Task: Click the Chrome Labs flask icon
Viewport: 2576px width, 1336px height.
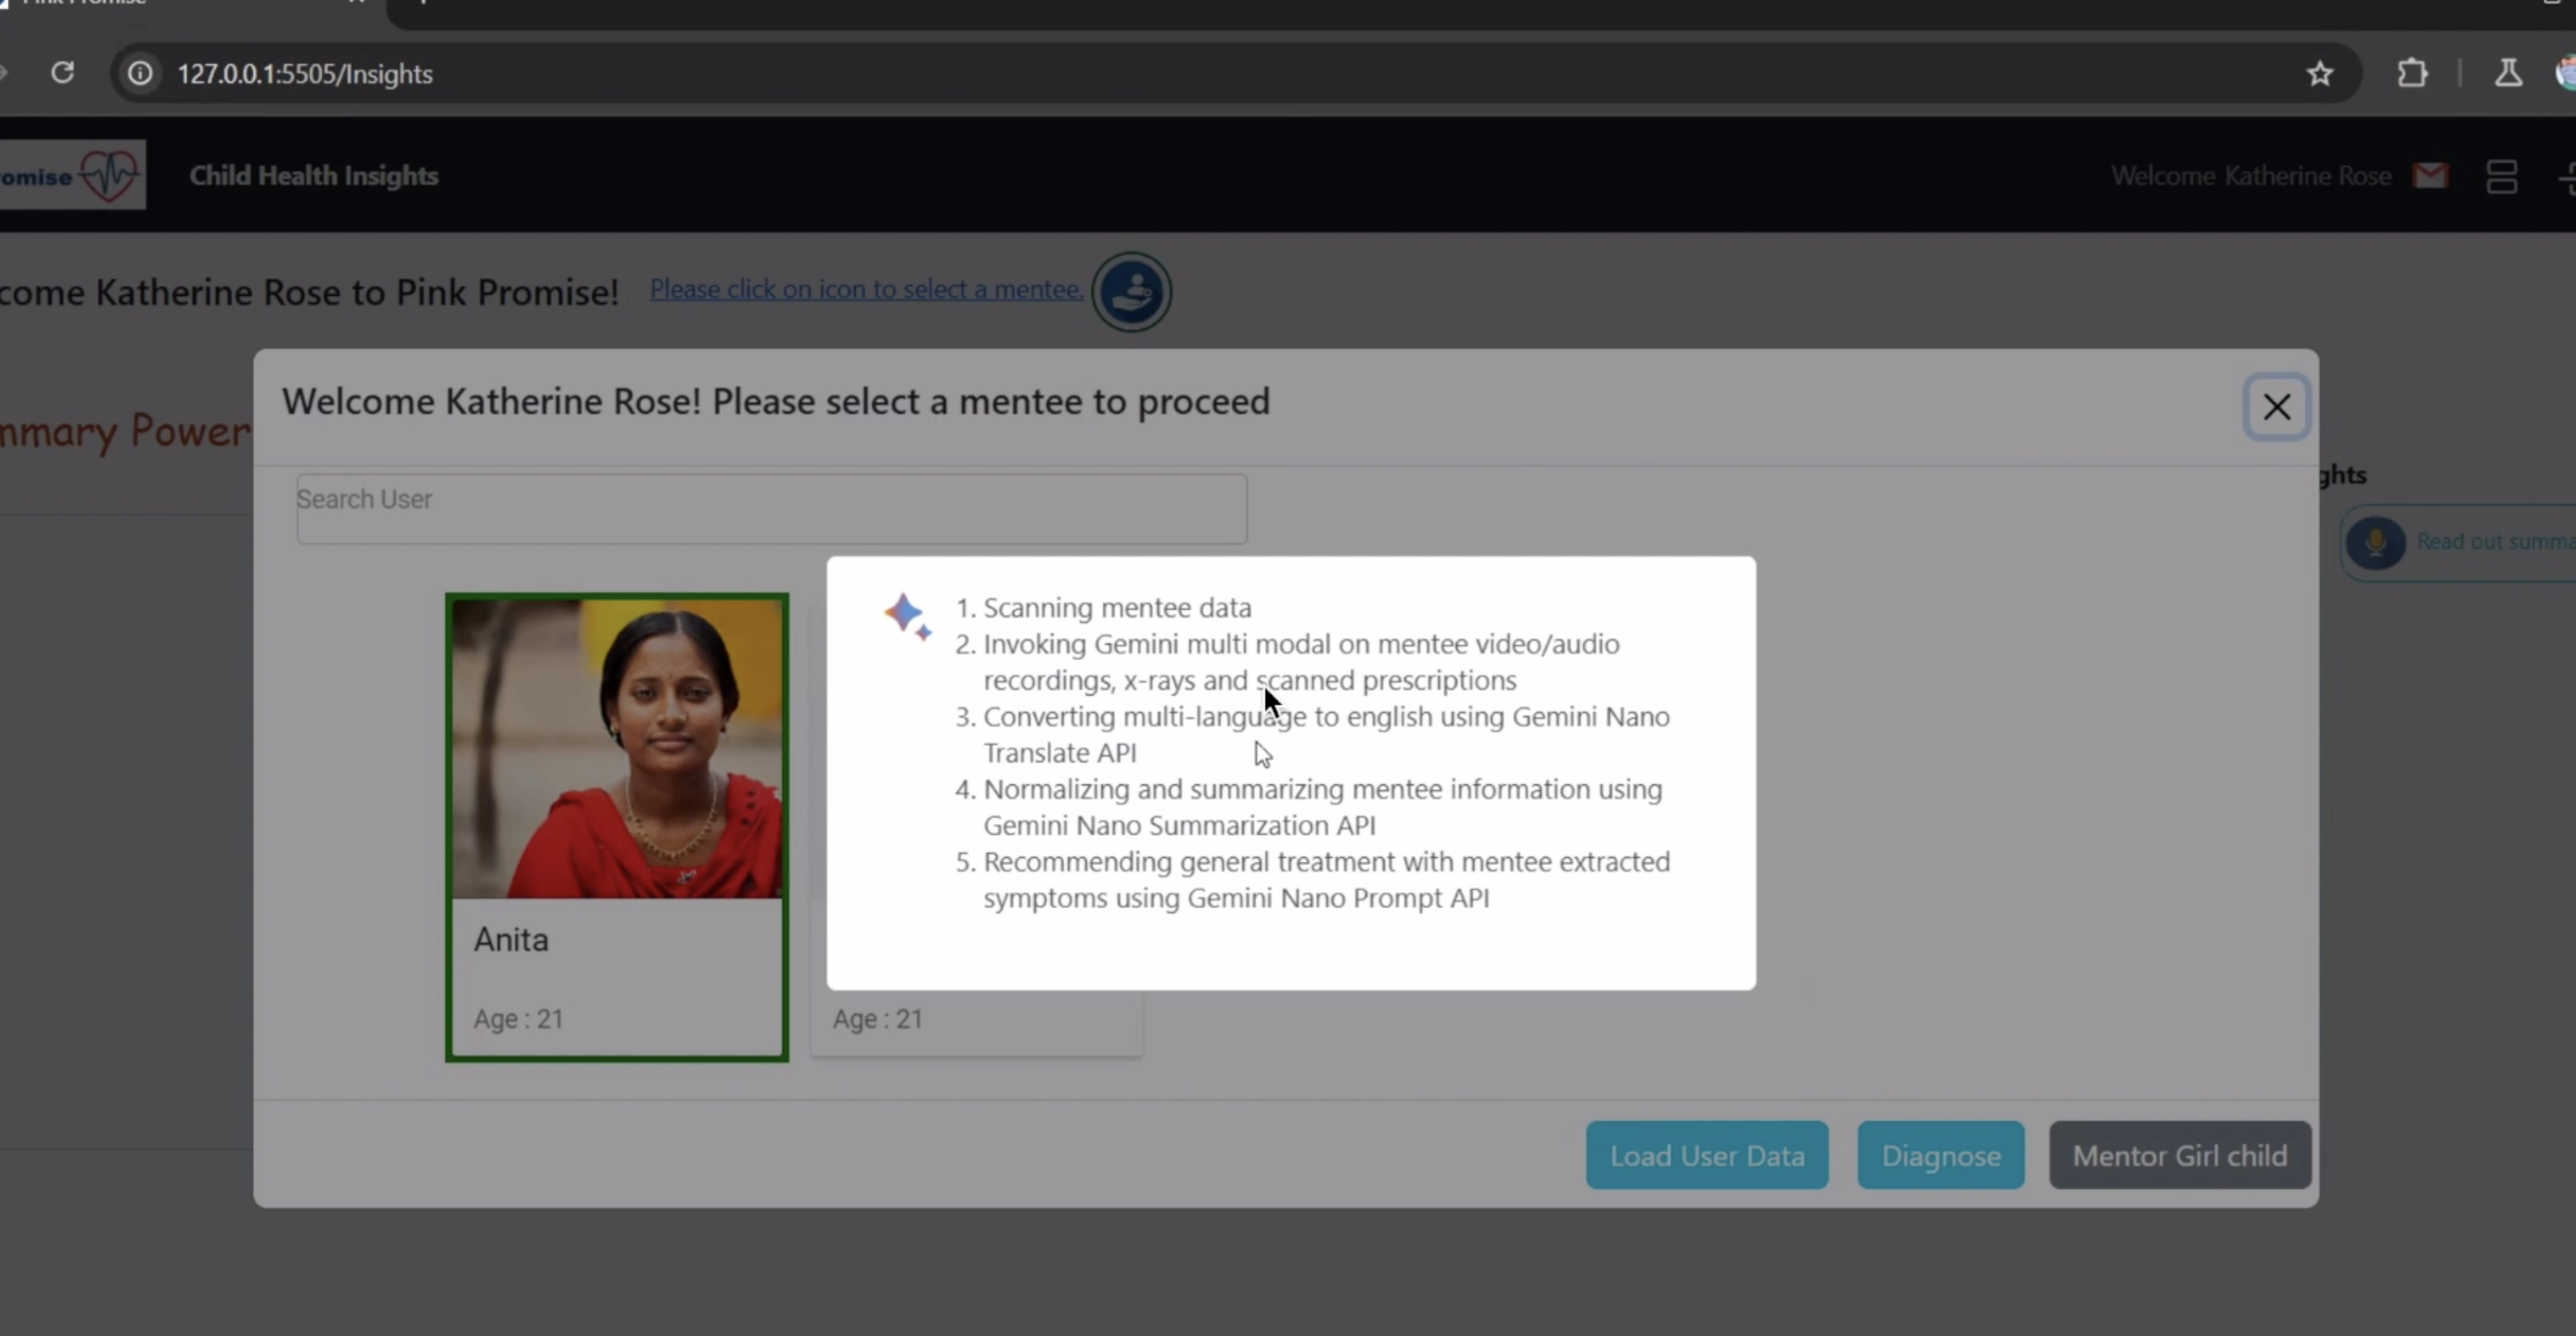Action: click(2508, 74)
